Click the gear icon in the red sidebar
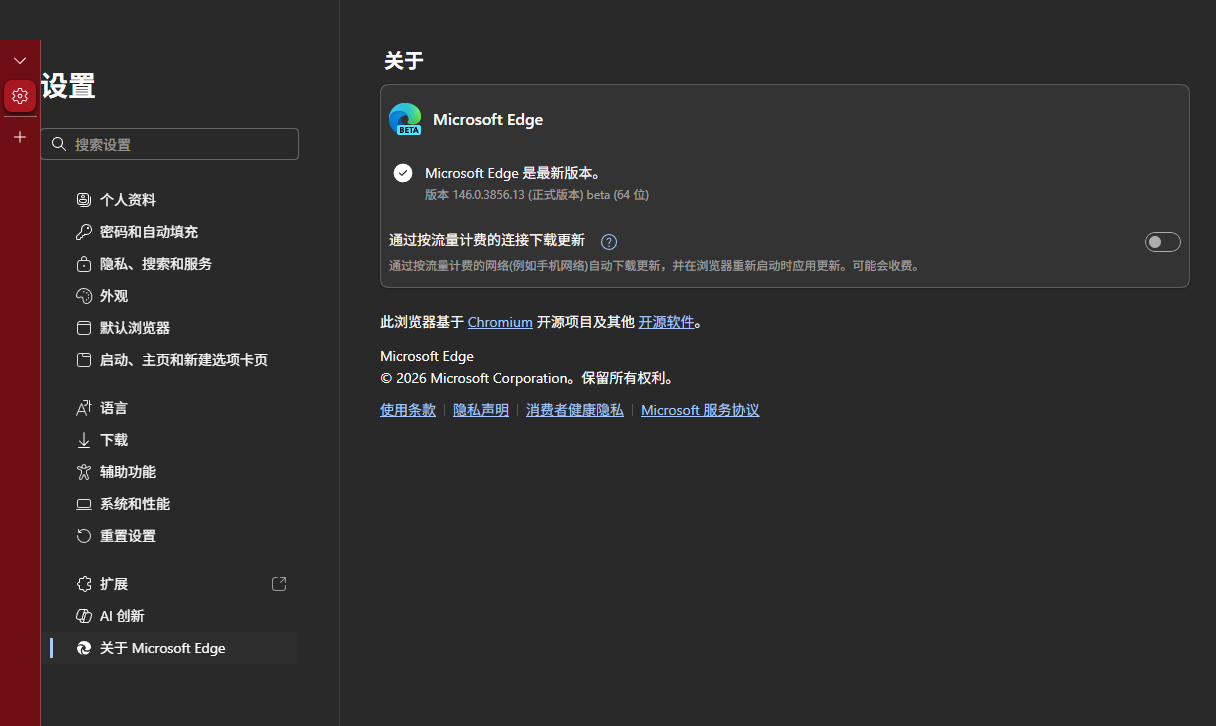This screenshot has height=726, width=1216. [20, 96]
